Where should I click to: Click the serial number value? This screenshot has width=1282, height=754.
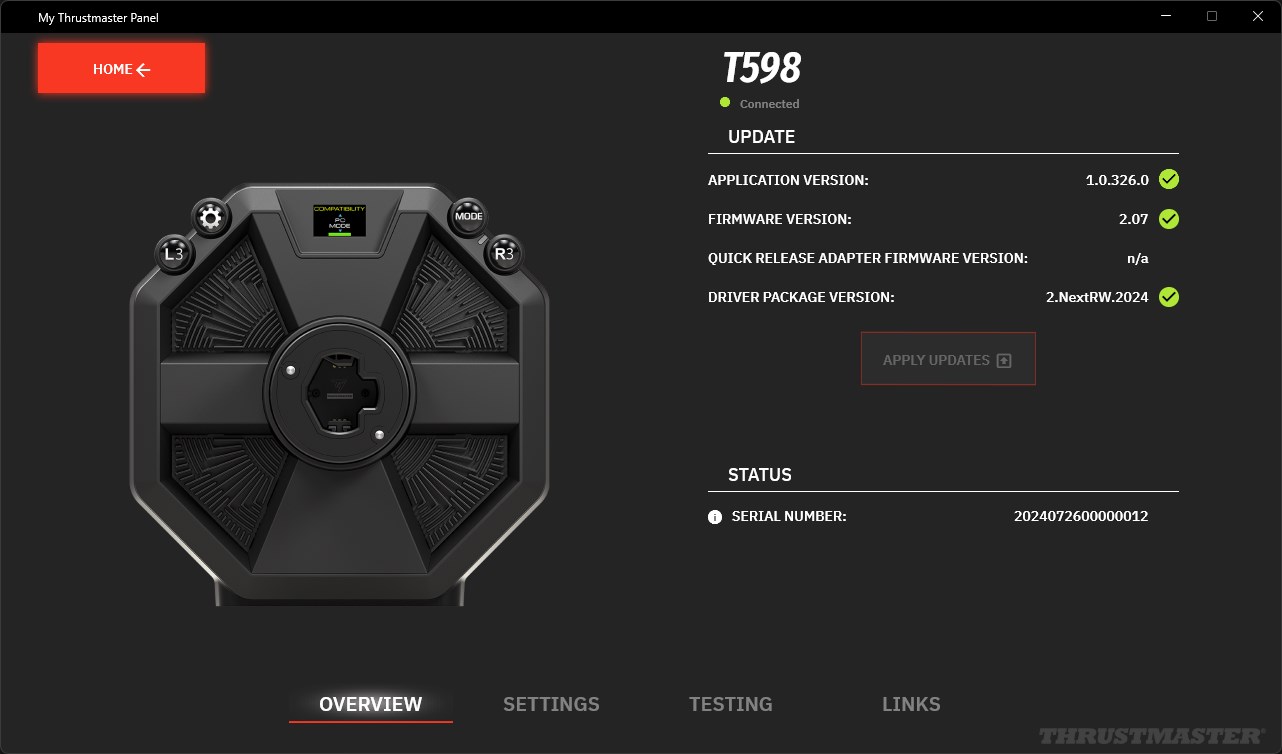[1081, 517]
